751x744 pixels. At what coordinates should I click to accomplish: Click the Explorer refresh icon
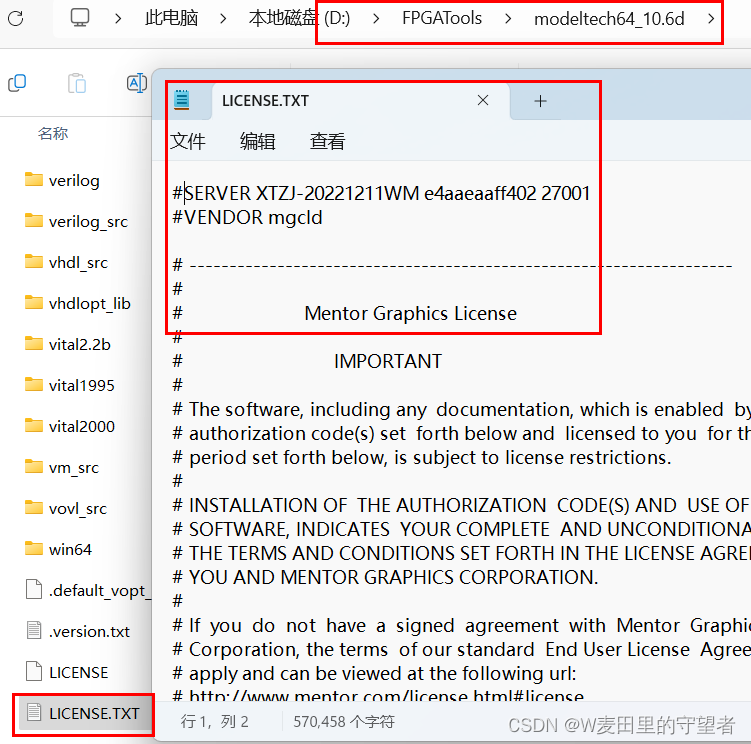pyautogui.click(x=16, y=19)
